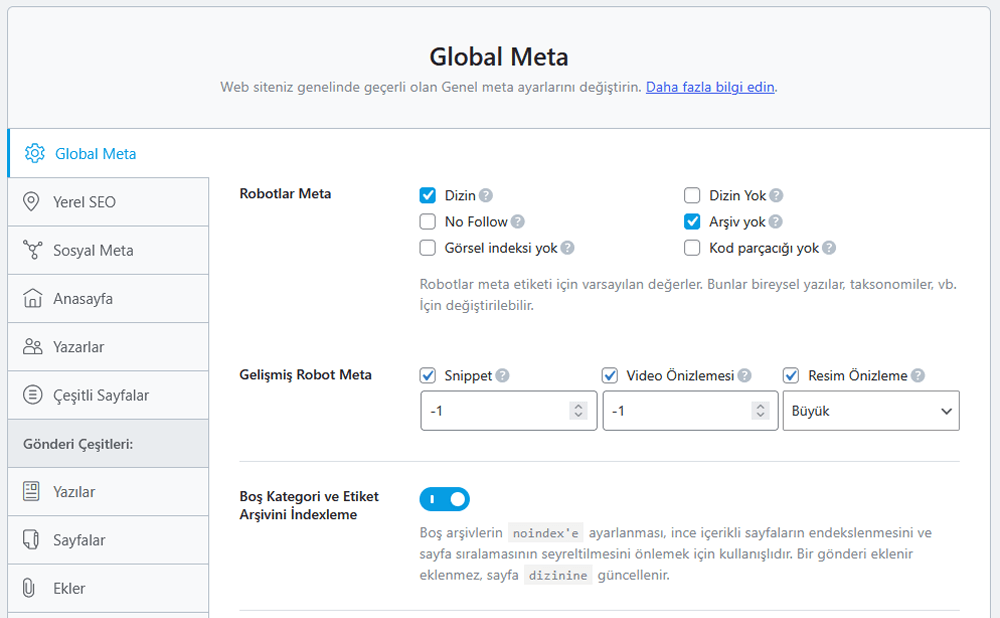Click the Yazarlar people icon

(x=32, y=346)
